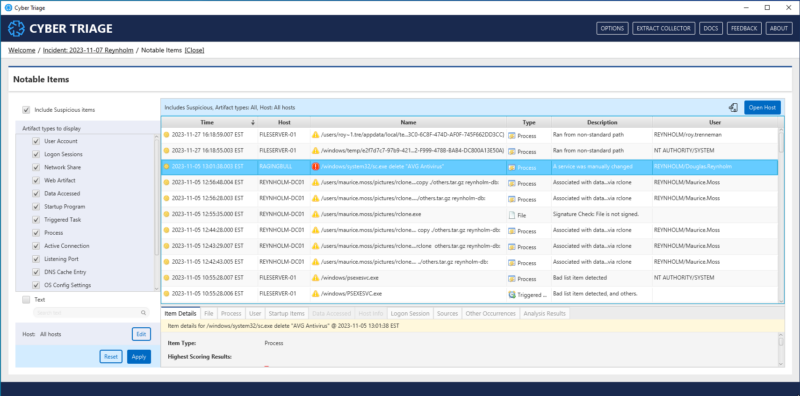The image size is (800, 396).
Task: Click Triggered task icon in PSEXESVC.exe row
Action: [x=511, y=294]
